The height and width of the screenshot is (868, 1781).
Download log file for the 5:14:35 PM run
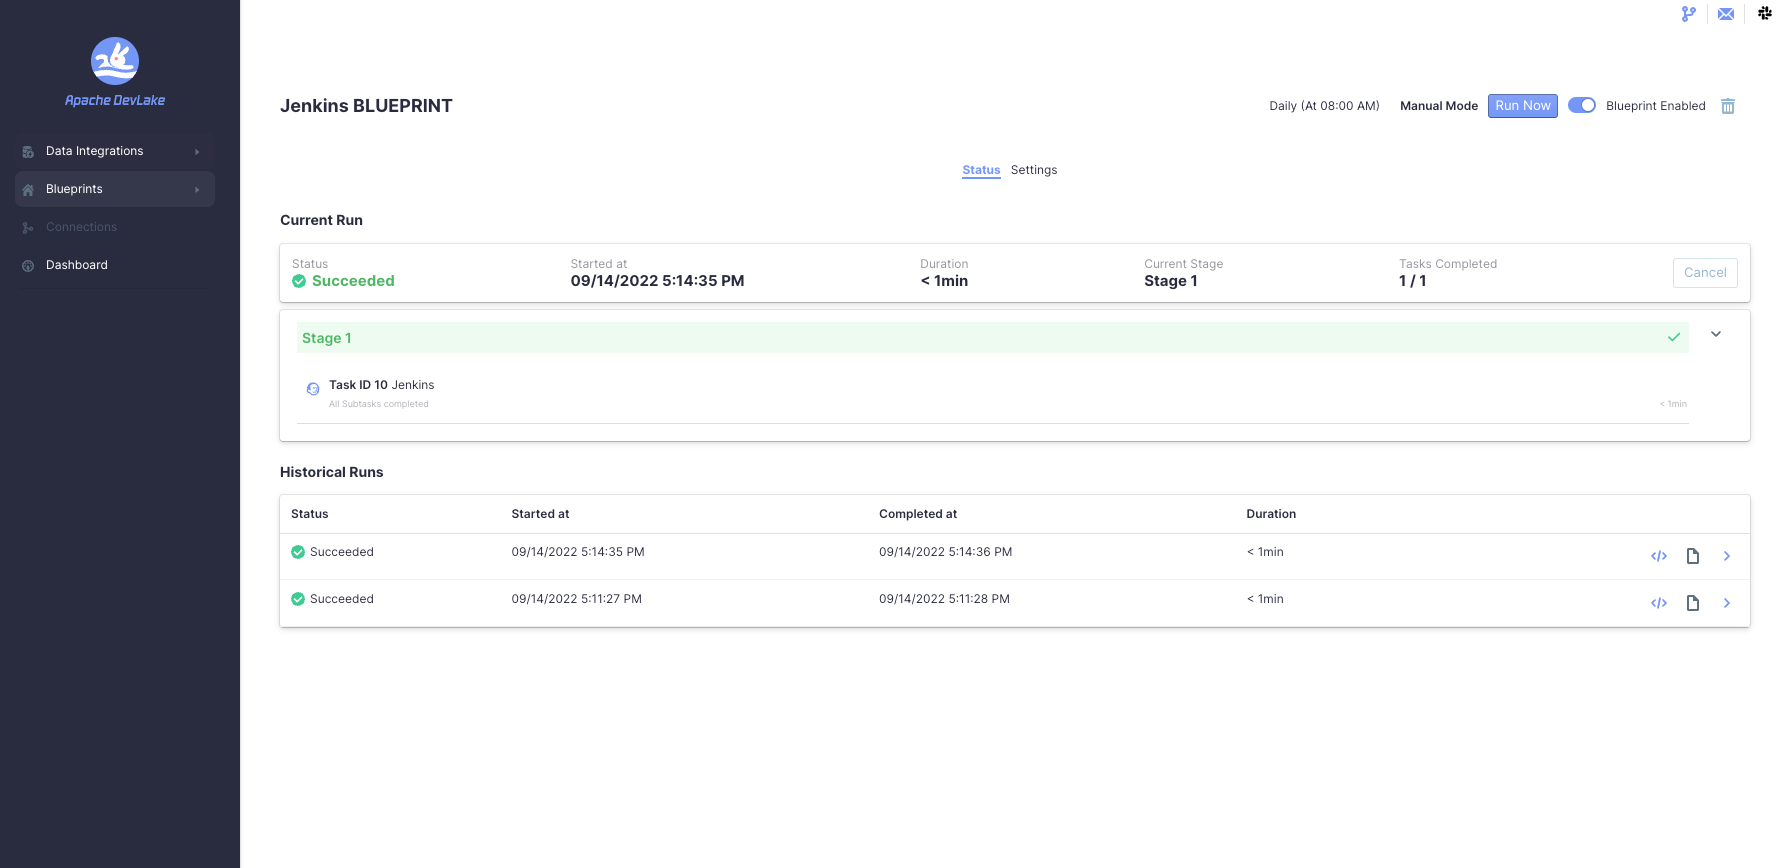[1693, 556]
